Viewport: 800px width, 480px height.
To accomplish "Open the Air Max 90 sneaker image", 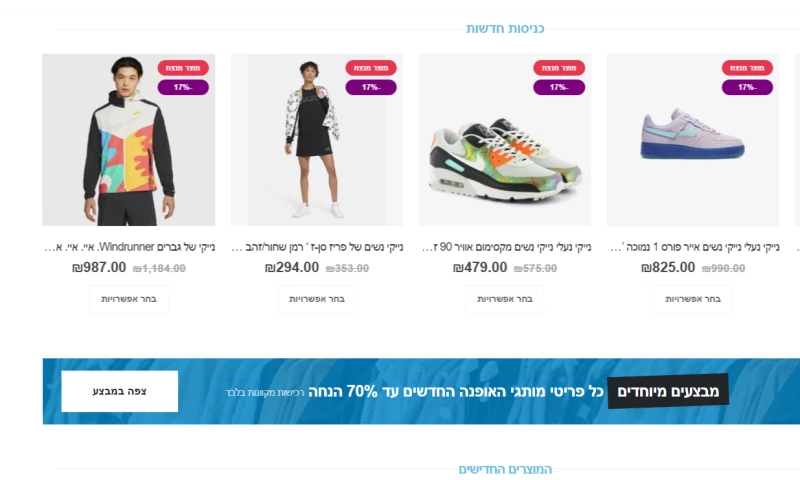I will [x=505, y=140].
